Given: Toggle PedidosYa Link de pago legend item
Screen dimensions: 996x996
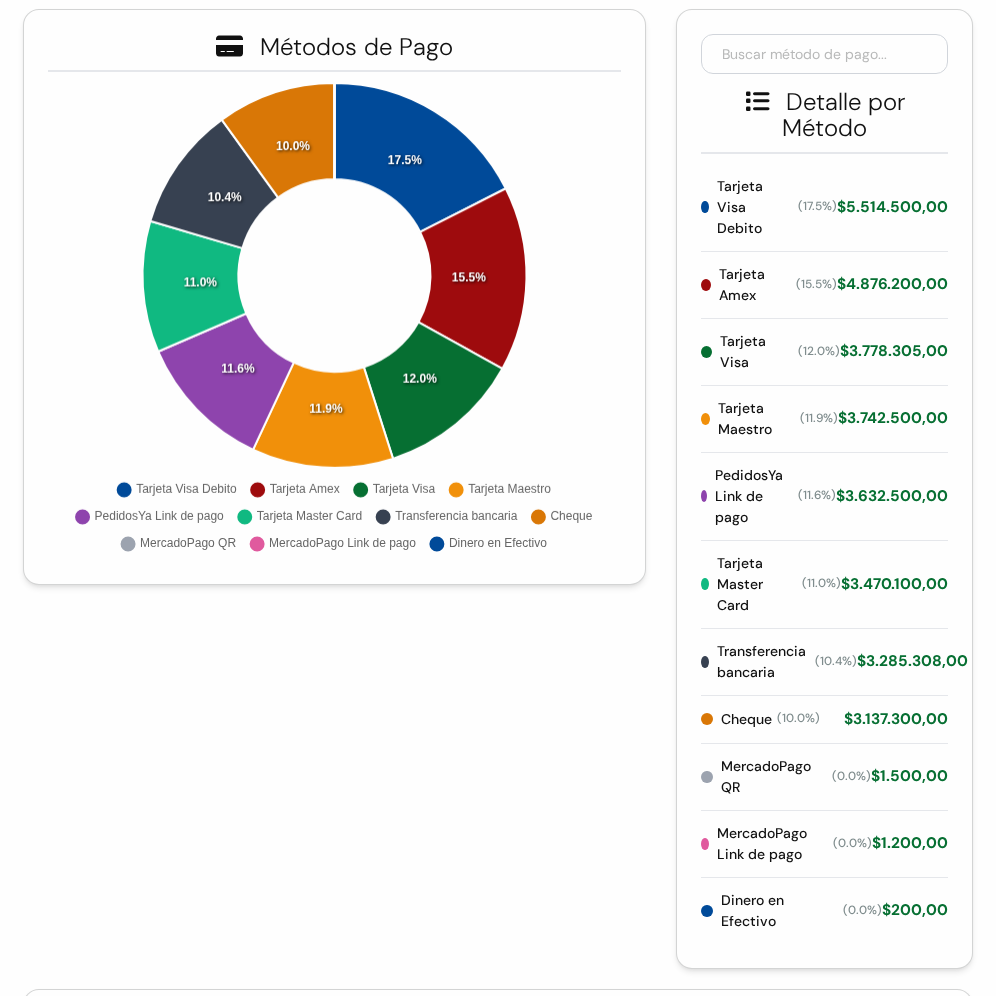Looking at the screenshot, I should (x=149, y=516).
